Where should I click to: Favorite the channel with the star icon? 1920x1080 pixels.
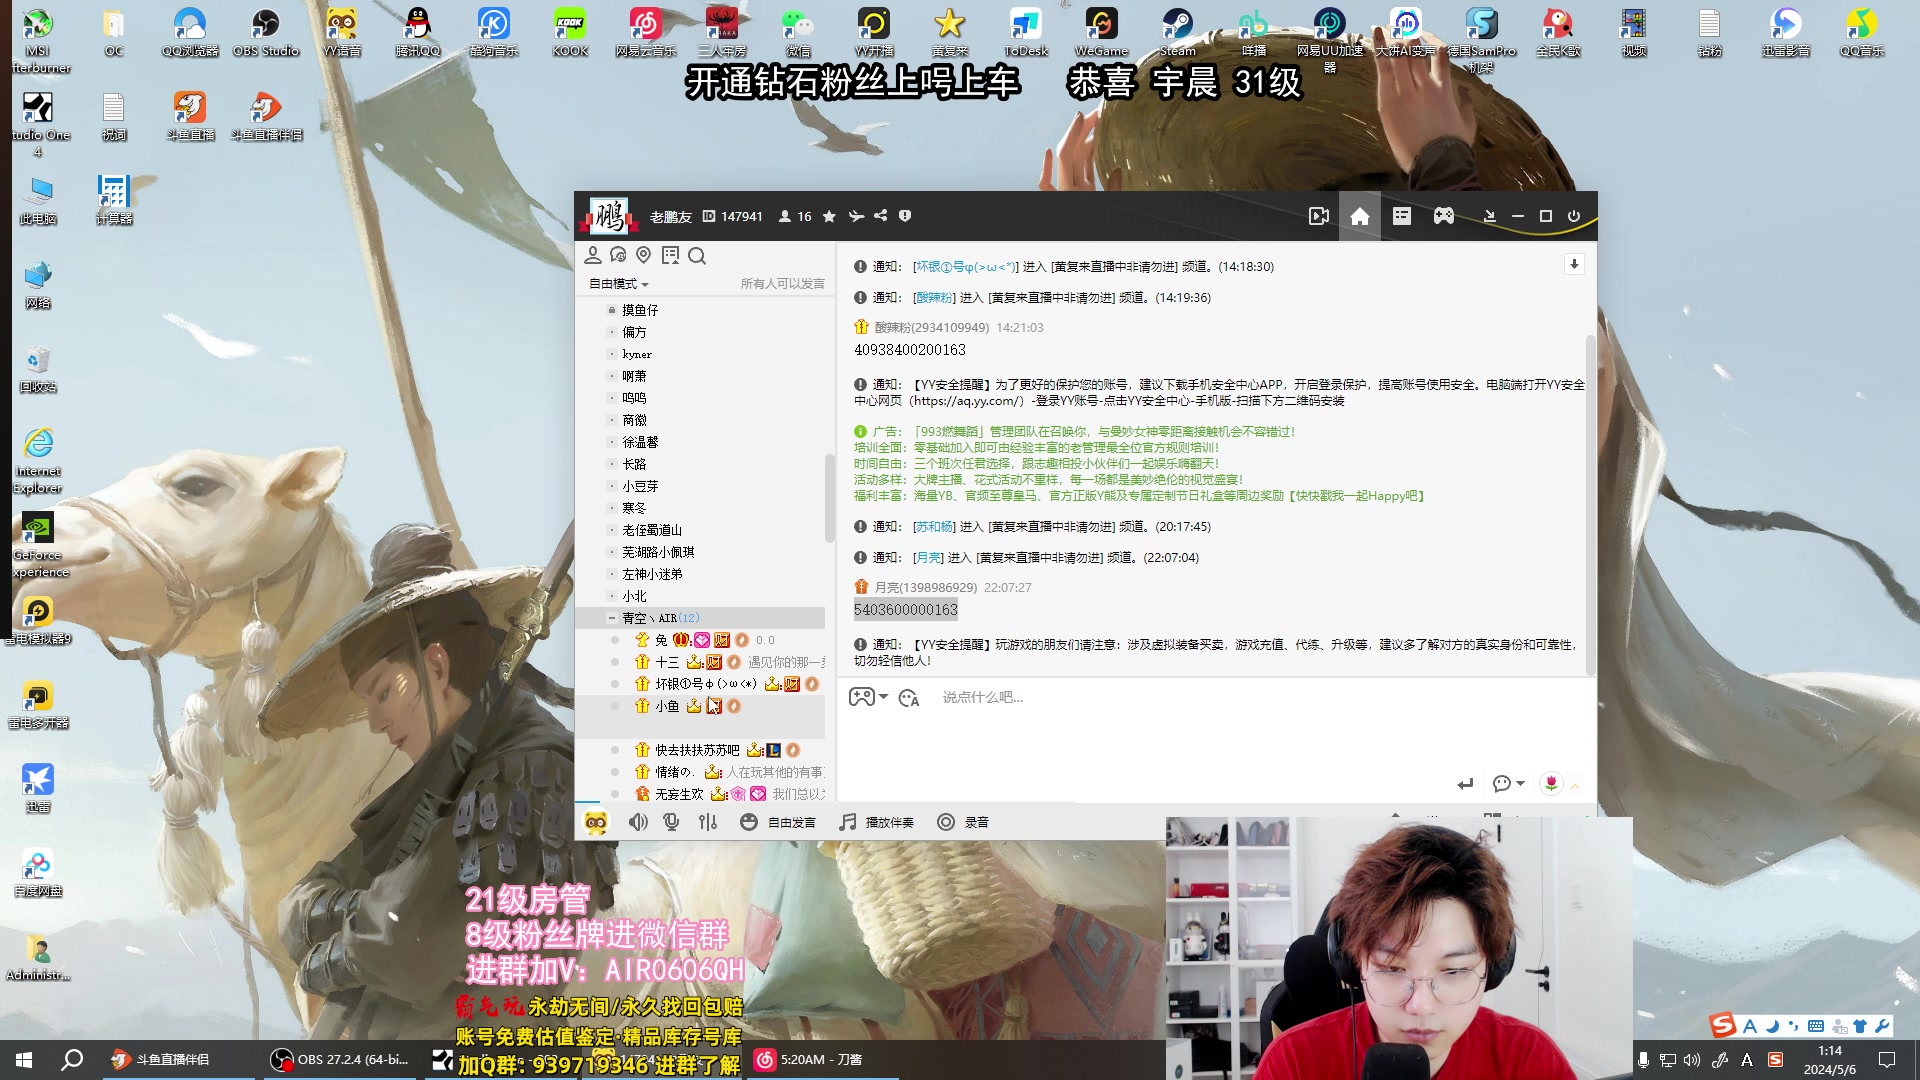[x=829, y=216]
